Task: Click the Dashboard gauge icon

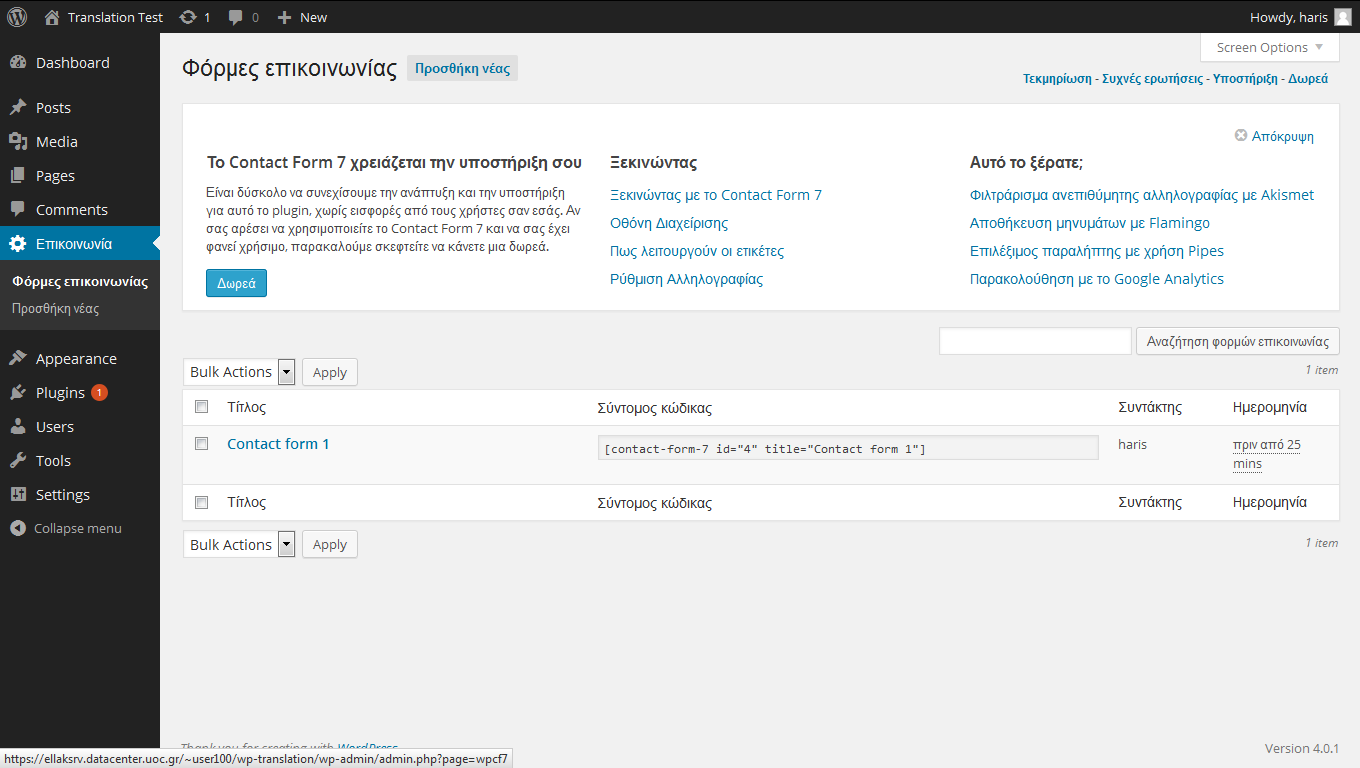Action: click(18, 62)
